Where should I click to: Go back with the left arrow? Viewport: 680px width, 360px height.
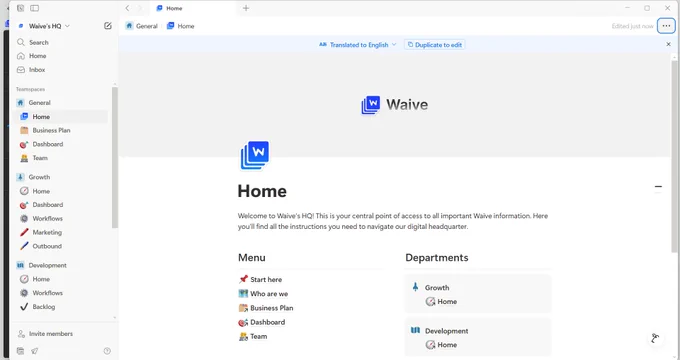[x=127, y=8]
